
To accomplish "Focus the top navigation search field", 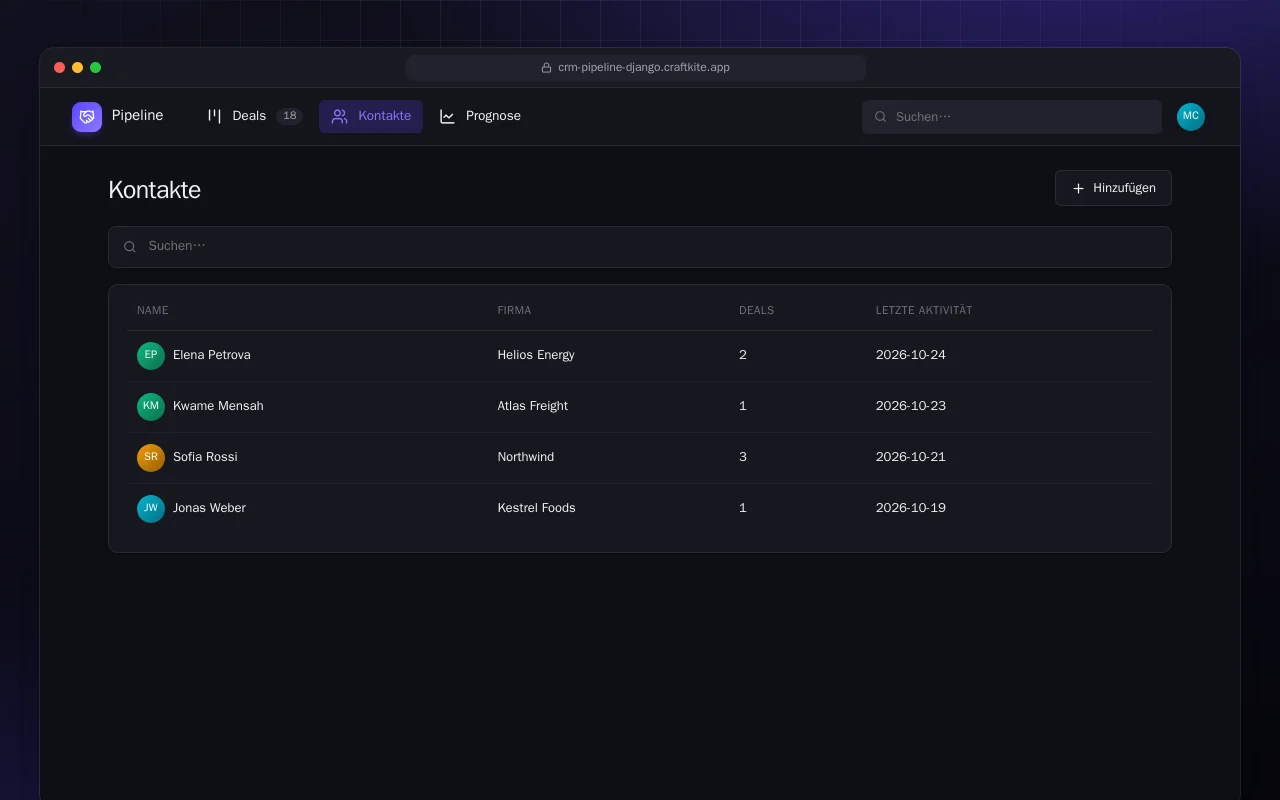I will (x=1012, y=117).
